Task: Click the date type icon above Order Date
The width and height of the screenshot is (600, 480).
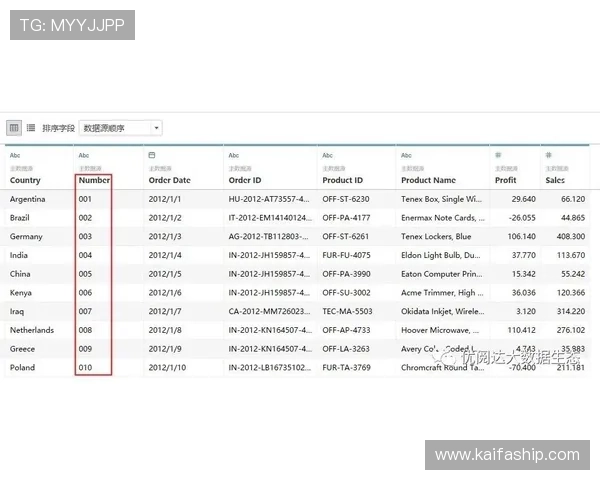Action: [x=152, y=155]
